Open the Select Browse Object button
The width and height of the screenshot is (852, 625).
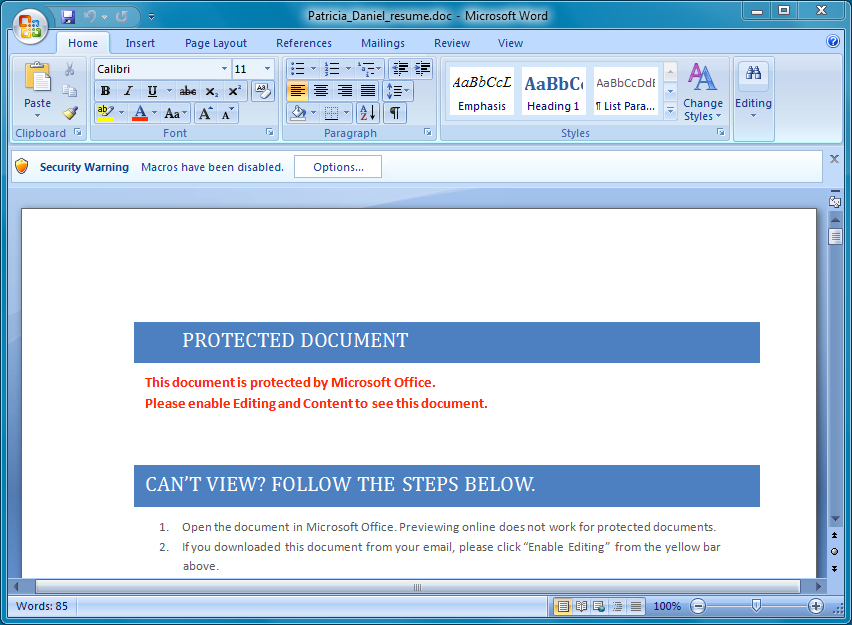click(x=835, y=552)
